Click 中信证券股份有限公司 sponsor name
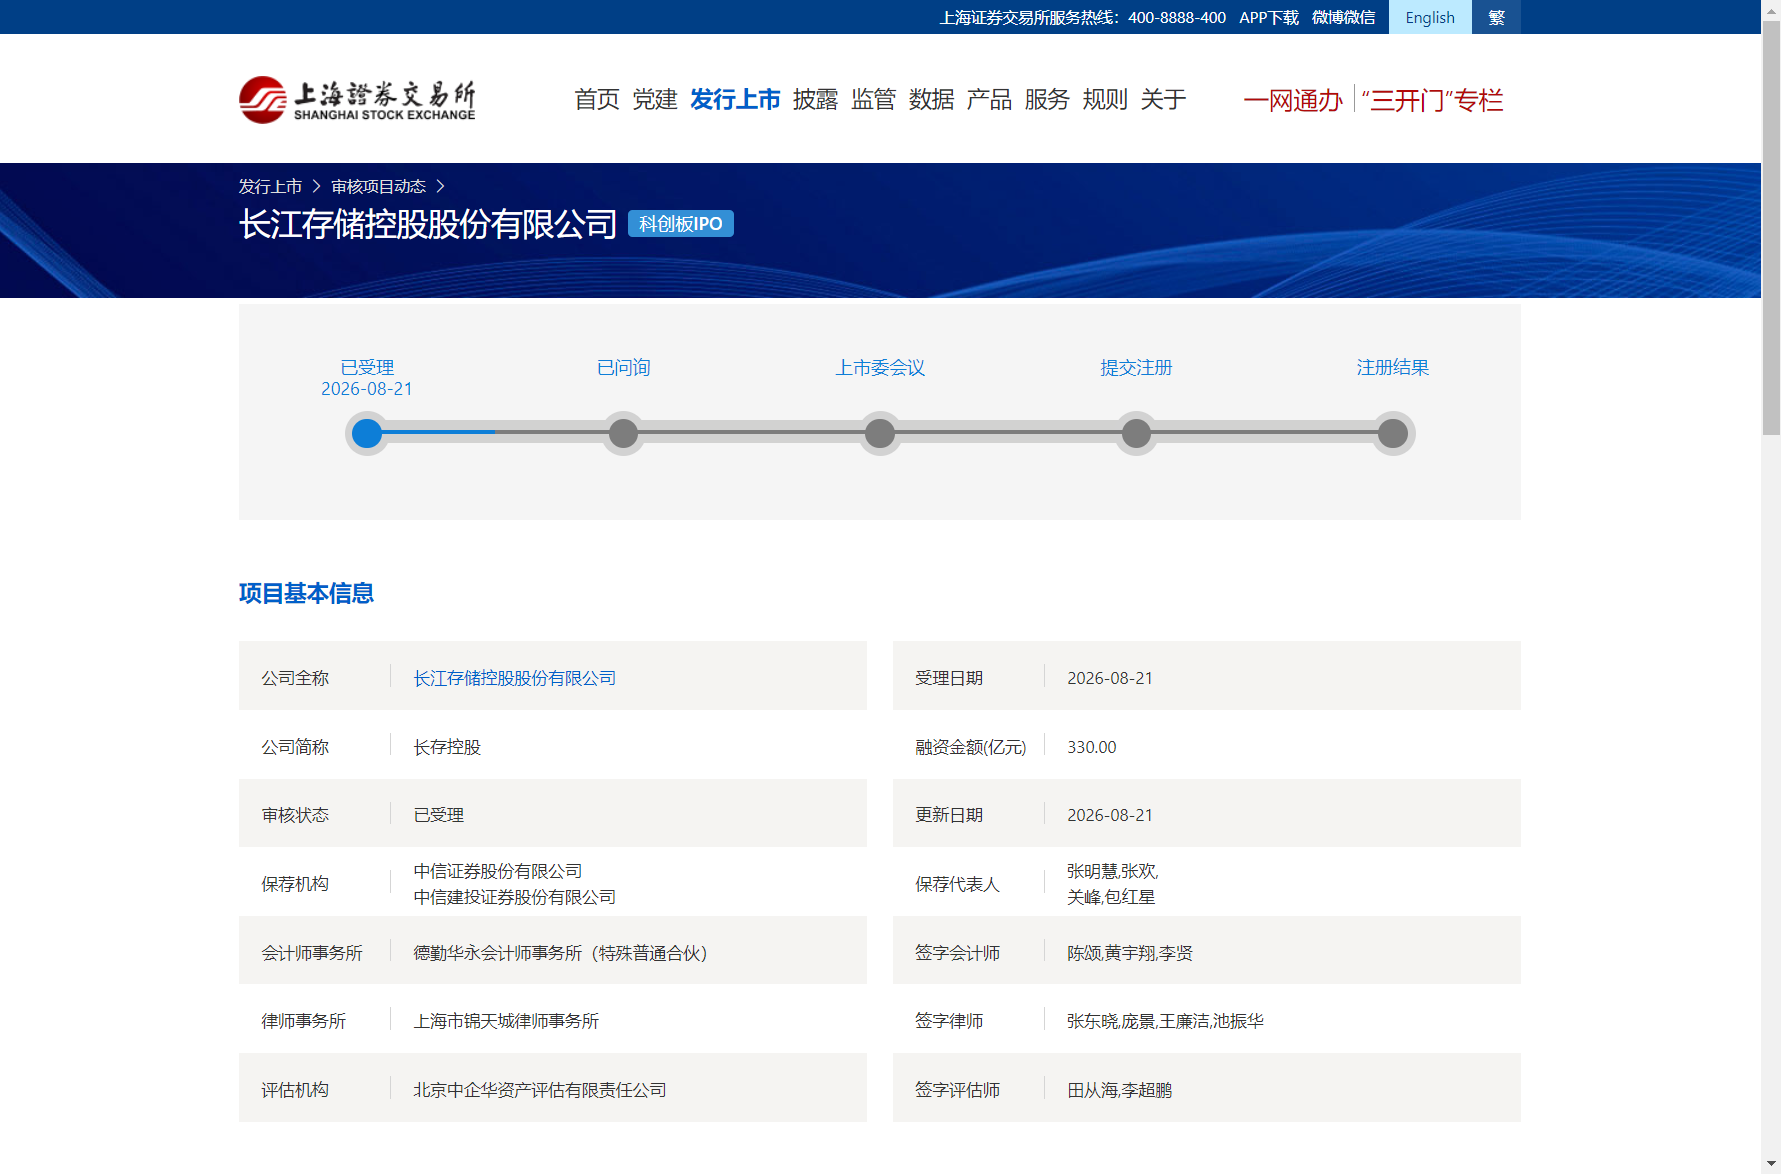Viewport: 1781px width, 1174px height. 498,871
